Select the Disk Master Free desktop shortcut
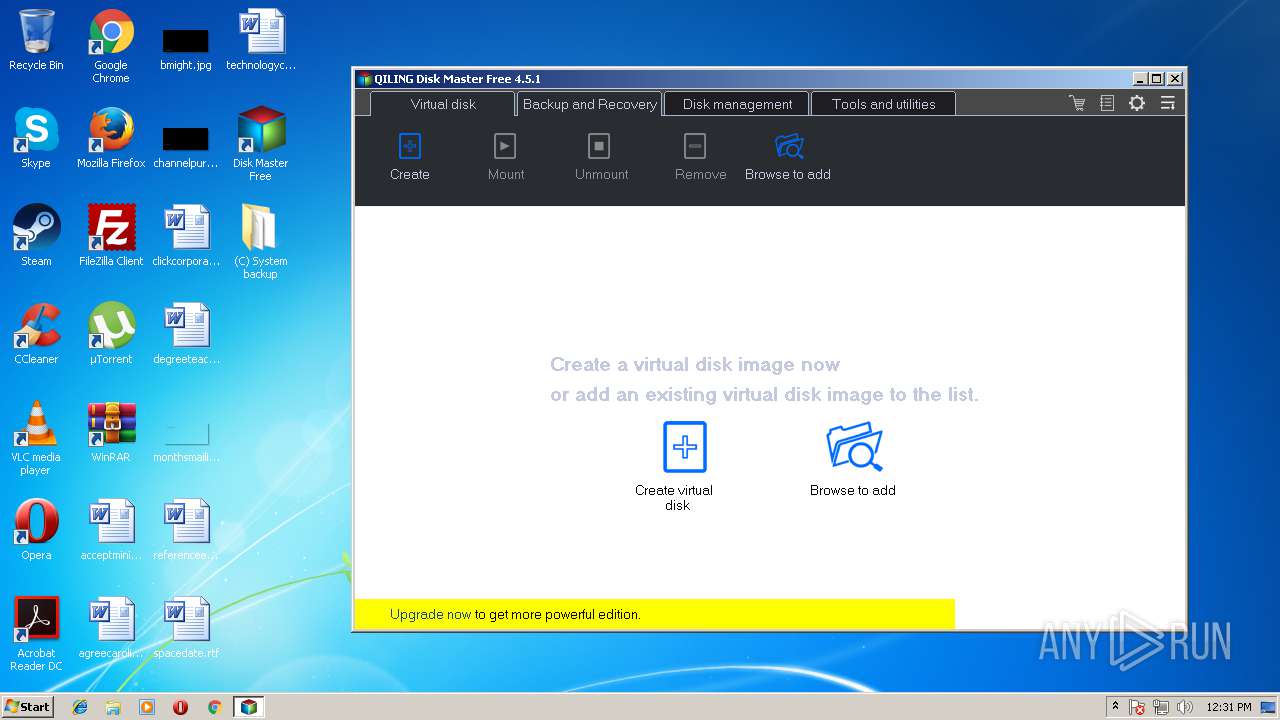This screenshot has width=1280, height=720. point(260,145)
